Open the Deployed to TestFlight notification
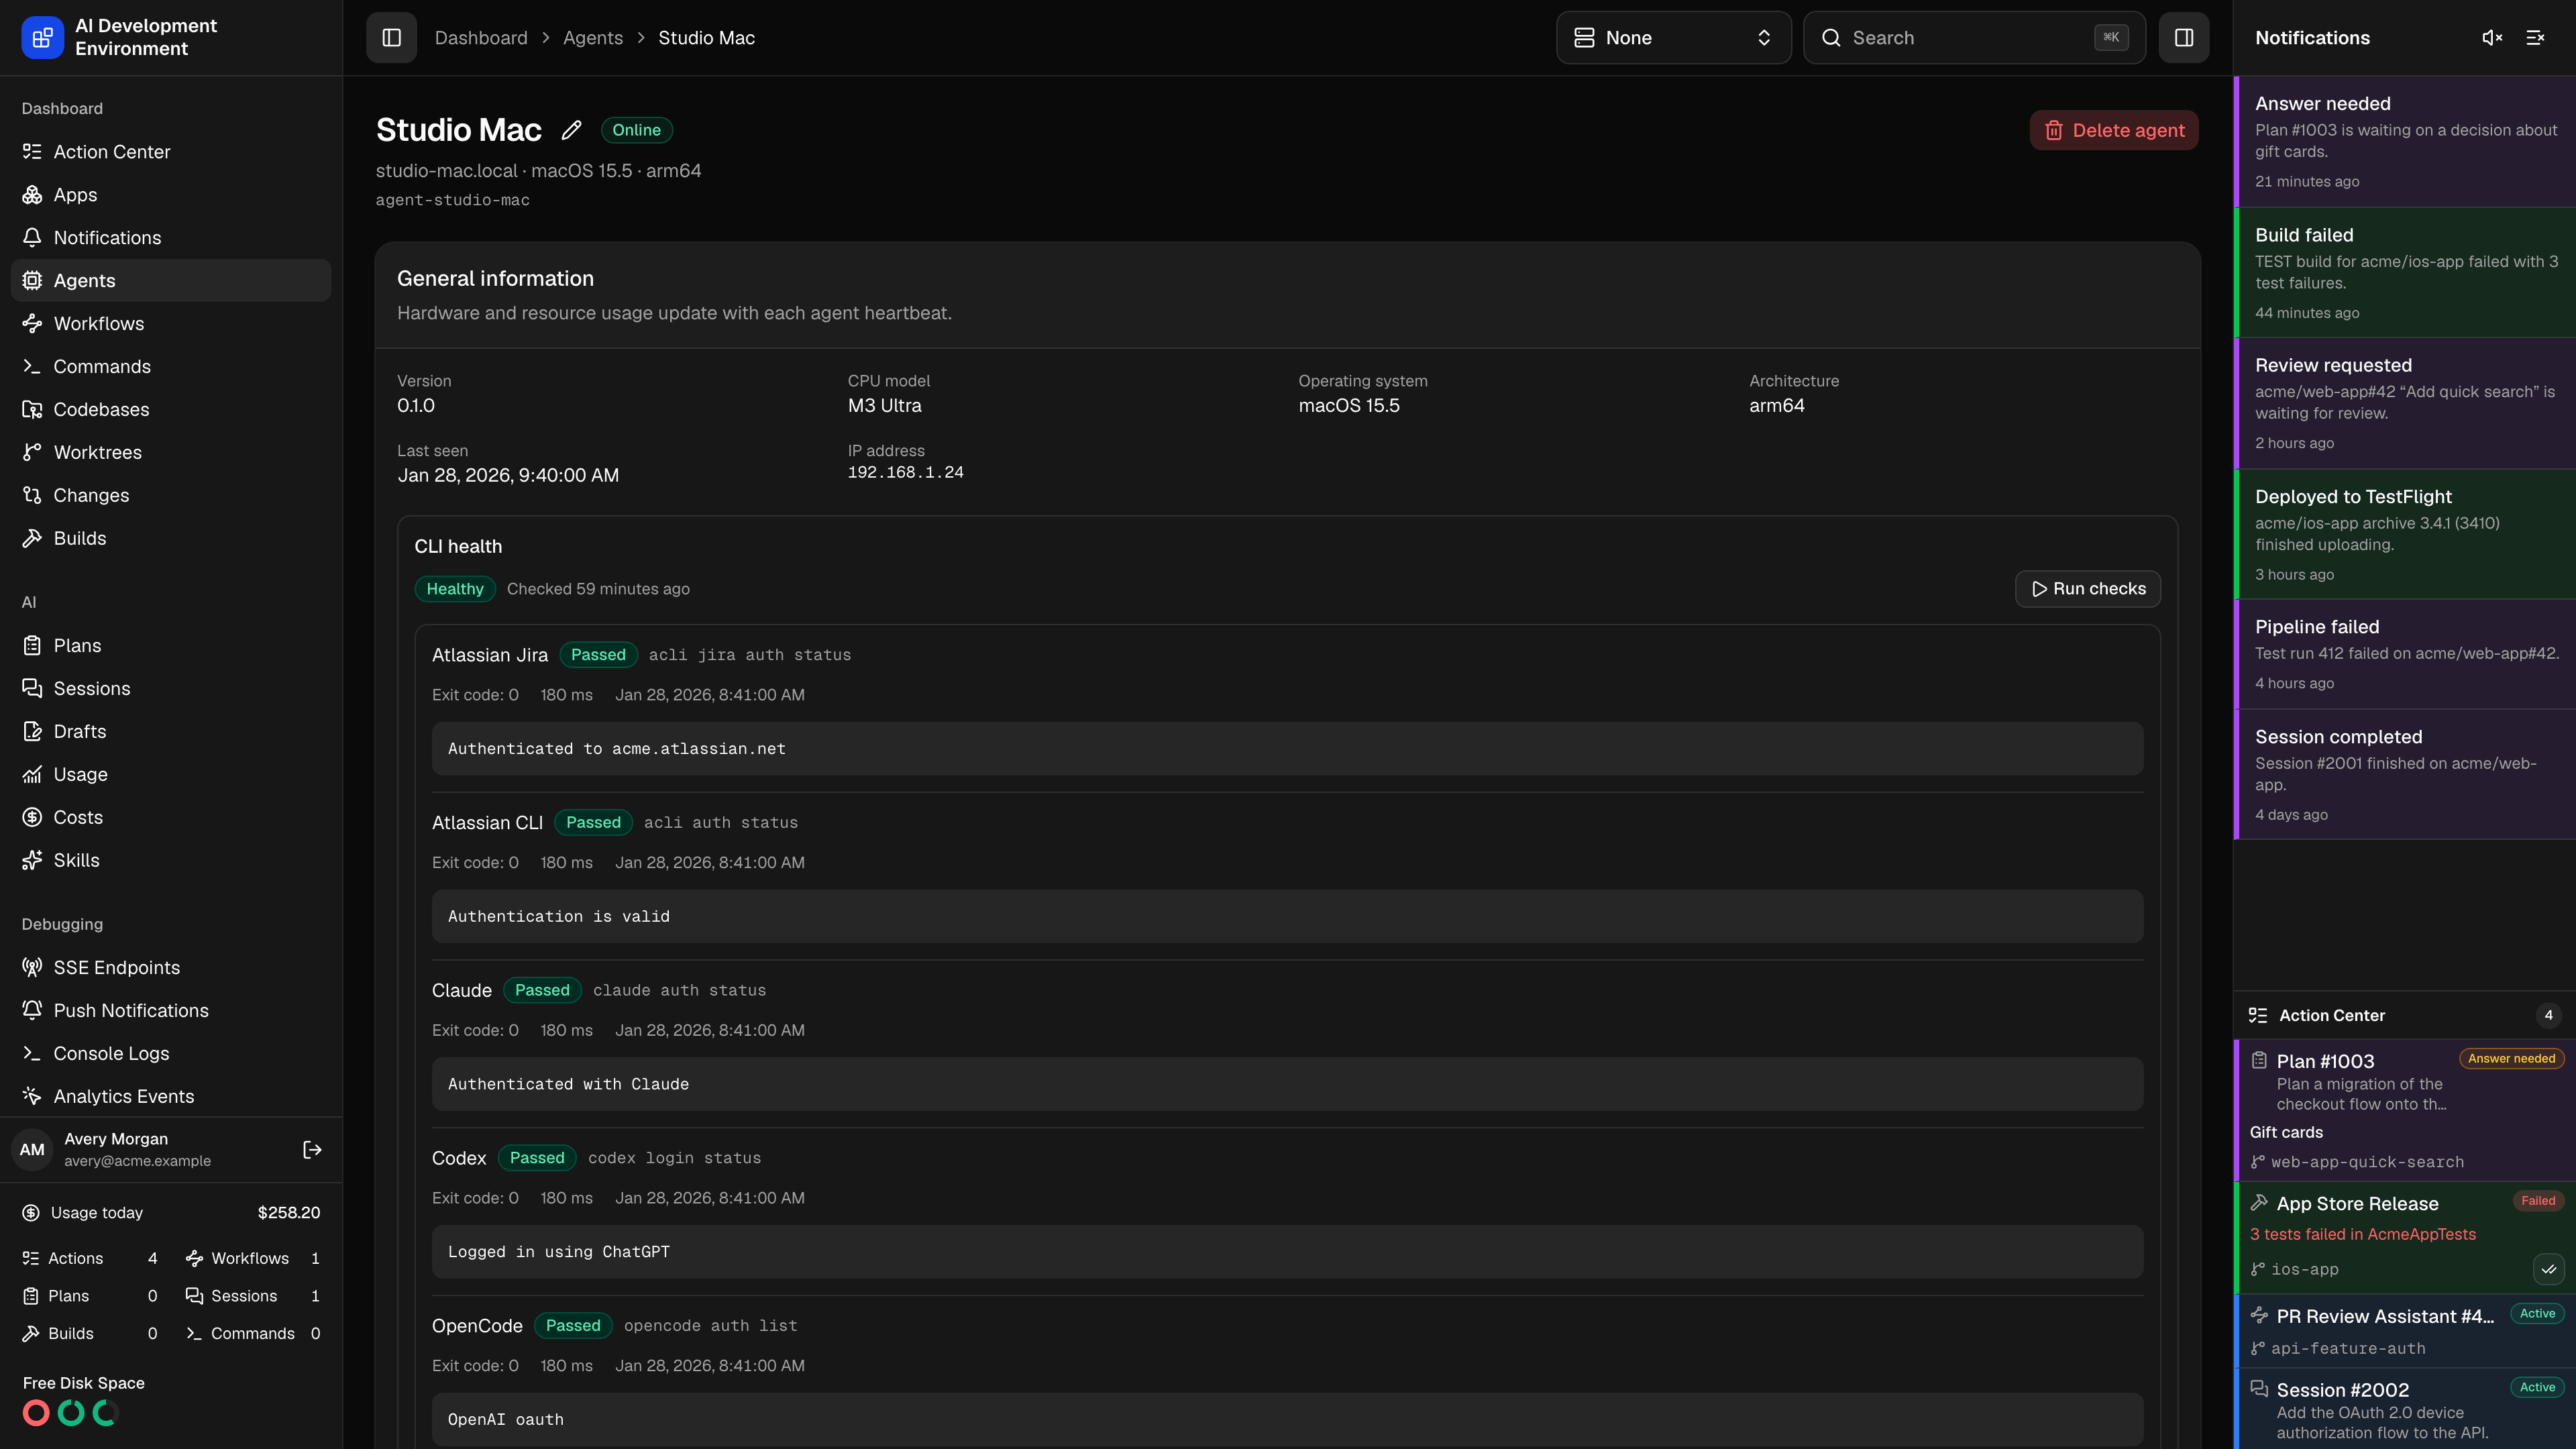This screenshot has height=1449, width=2576. (x=2405, y=535)
